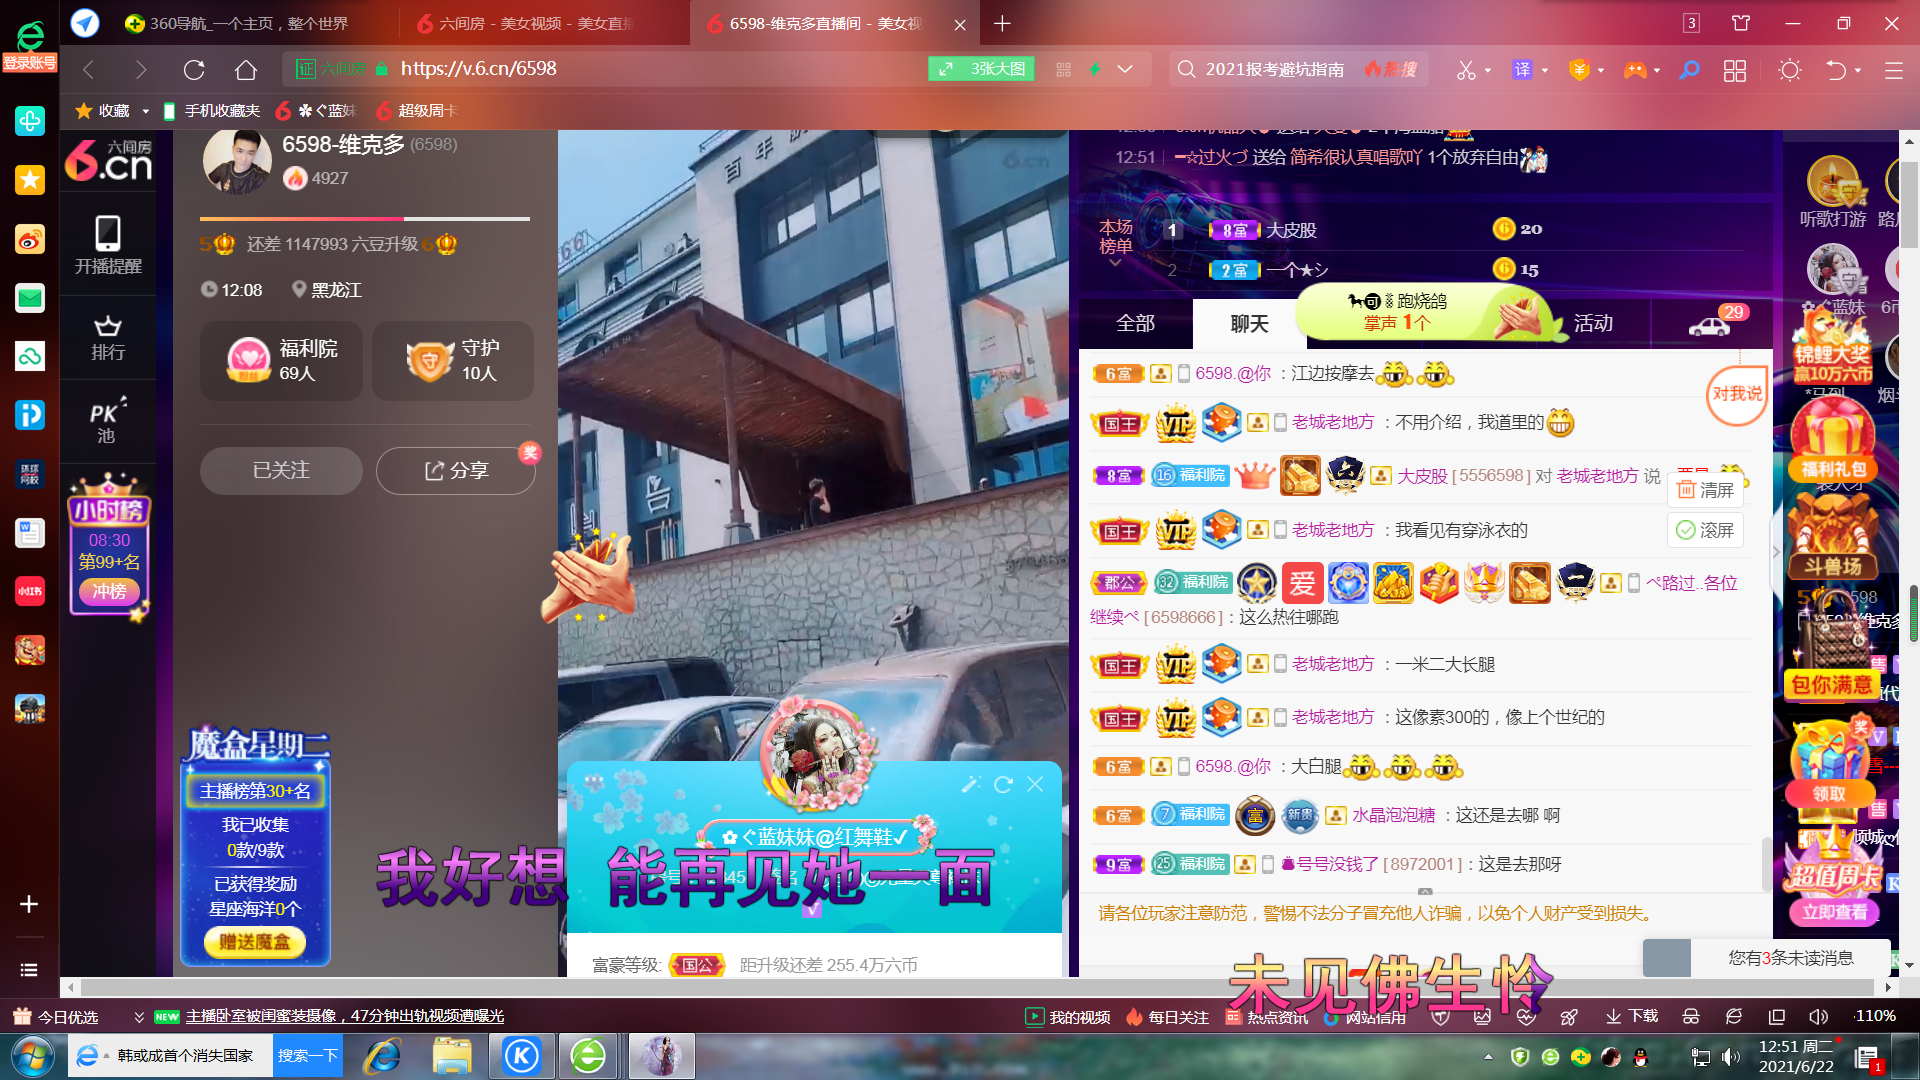
Task: Open the 守护 10人 card
Action: 453,361
